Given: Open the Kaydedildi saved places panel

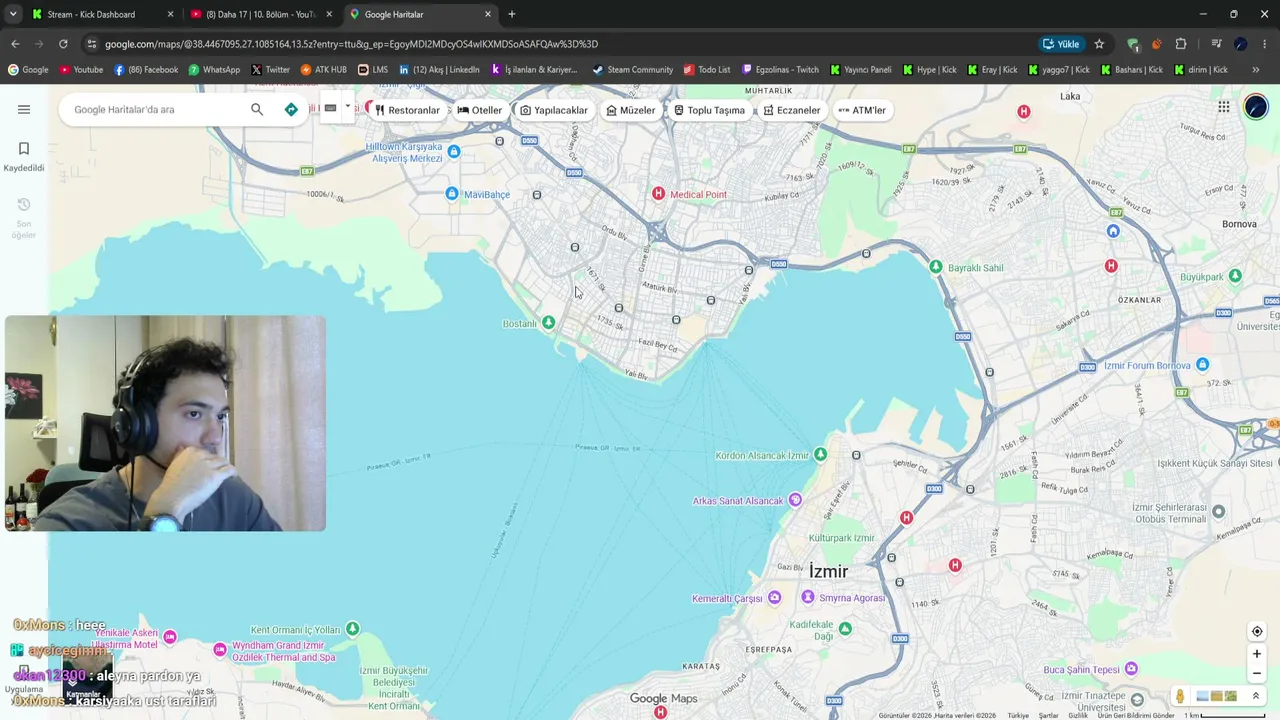Looking at the screenshot, I should pyautogui.click(x=24, y=157).
